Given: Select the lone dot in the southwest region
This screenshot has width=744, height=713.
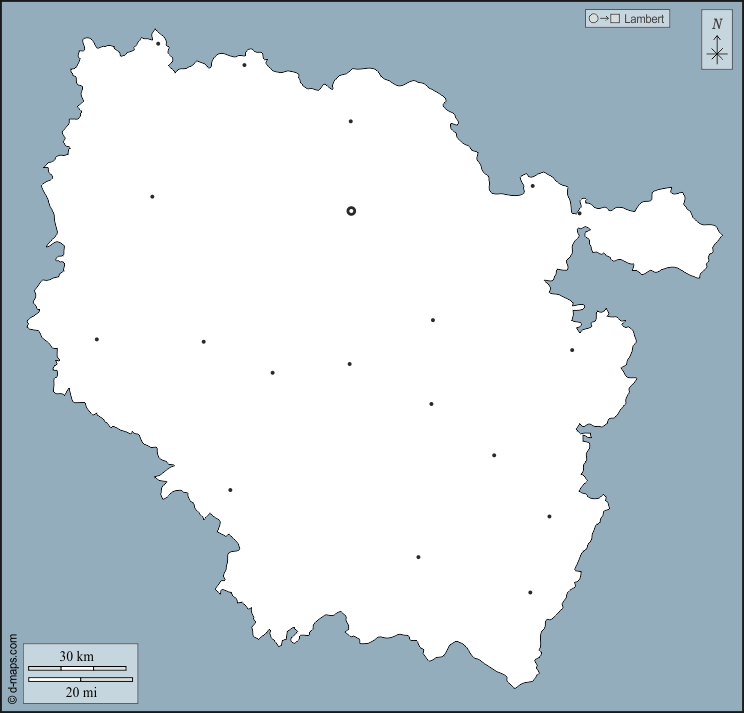Looking at the screenshot, I should [x=230, y=490].
